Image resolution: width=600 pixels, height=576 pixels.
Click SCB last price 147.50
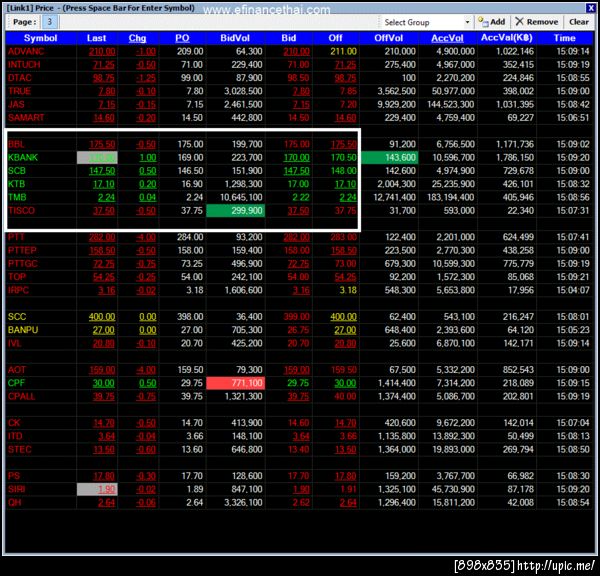tap(102, 171)
